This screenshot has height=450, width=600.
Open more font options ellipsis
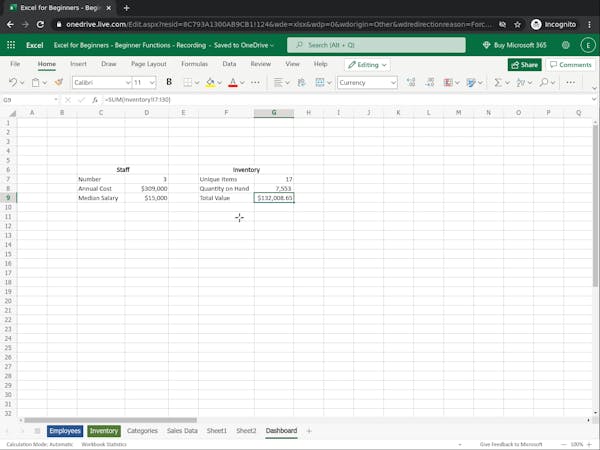[255, 82]
